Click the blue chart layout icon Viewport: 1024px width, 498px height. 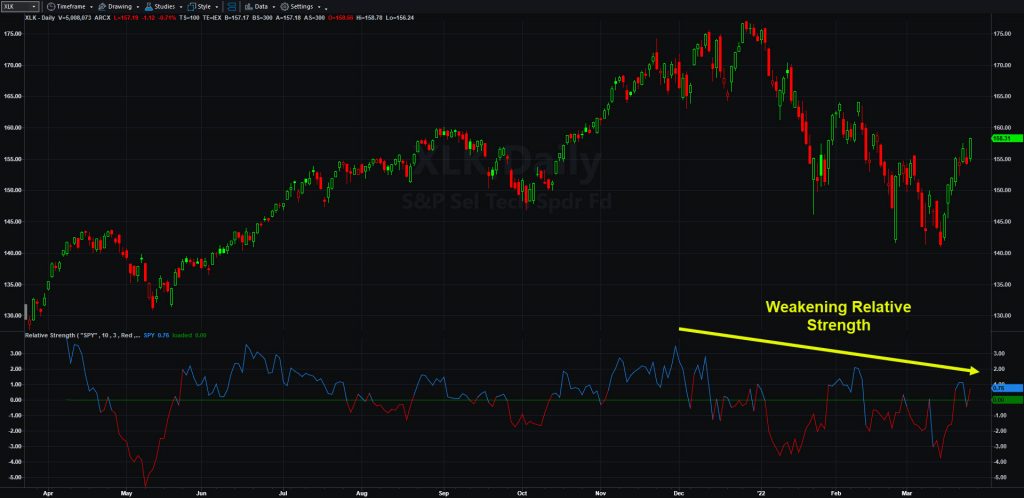(232, 7)
